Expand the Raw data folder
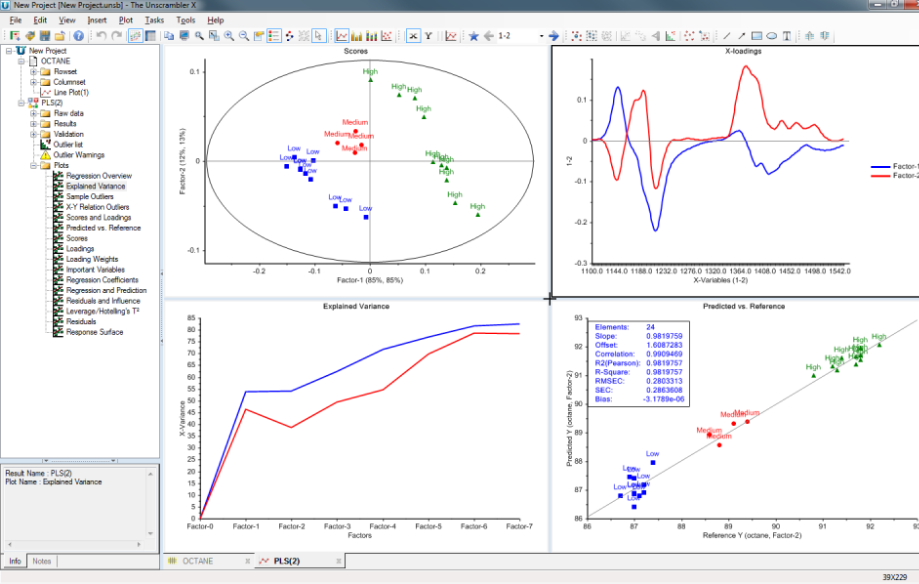919x584 pixels. click(x=34, y=114)
